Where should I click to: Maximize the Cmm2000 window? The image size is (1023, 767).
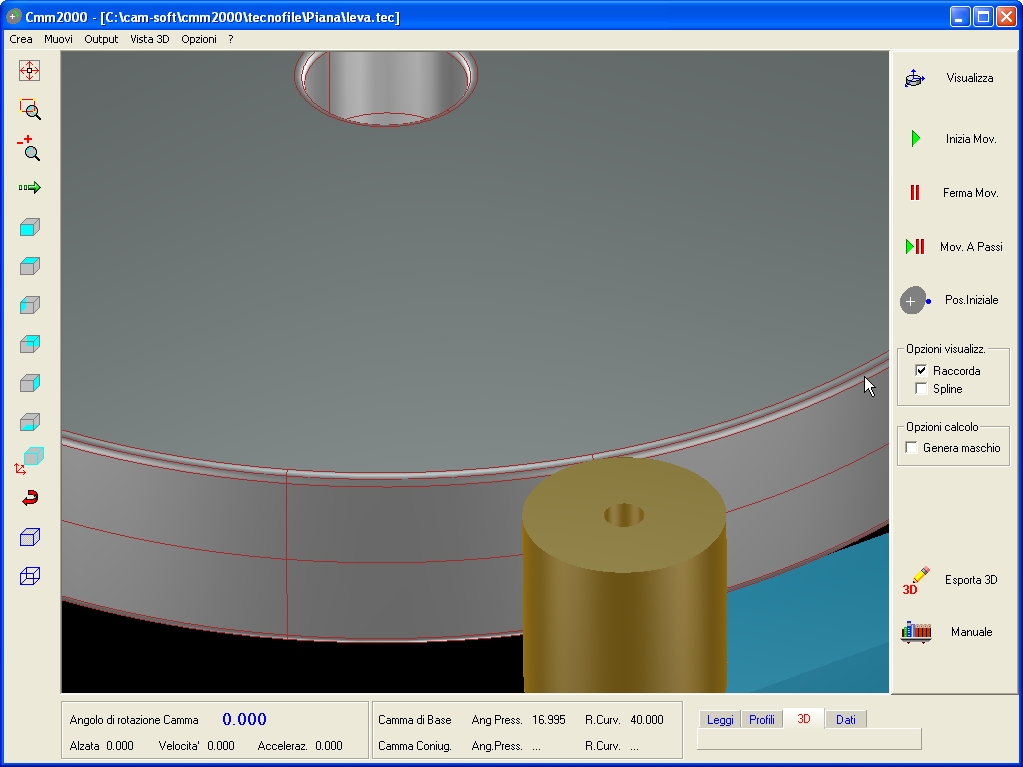pyautogui.click(x=983, y=16)
